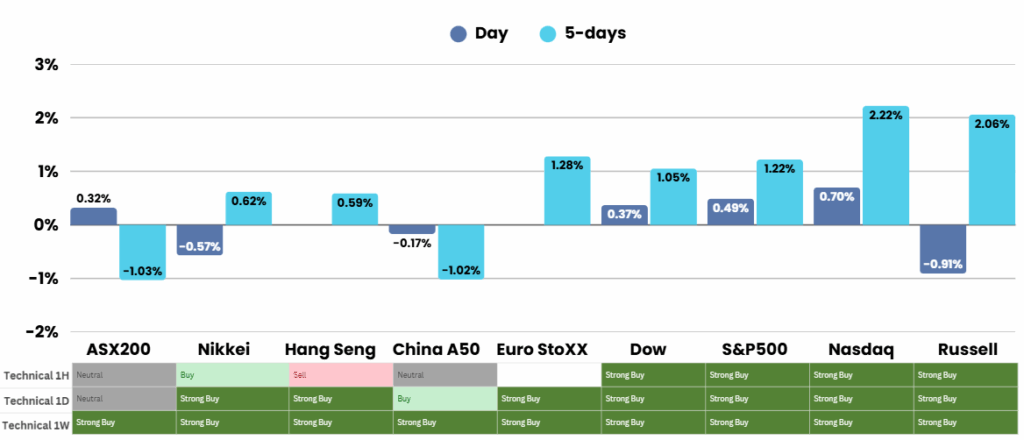
Task: Click Nikkei's Technical 1H Buy cell
Action: coord(230,375)
